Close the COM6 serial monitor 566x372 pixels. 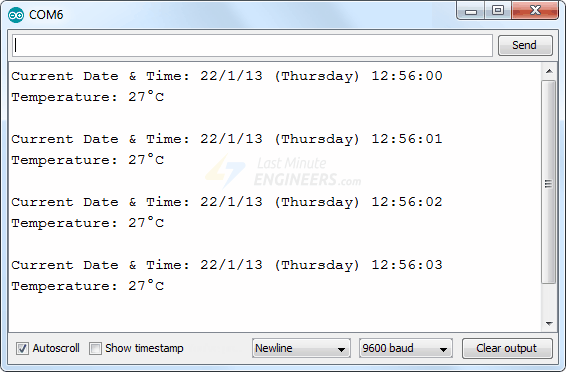point(535,11)
